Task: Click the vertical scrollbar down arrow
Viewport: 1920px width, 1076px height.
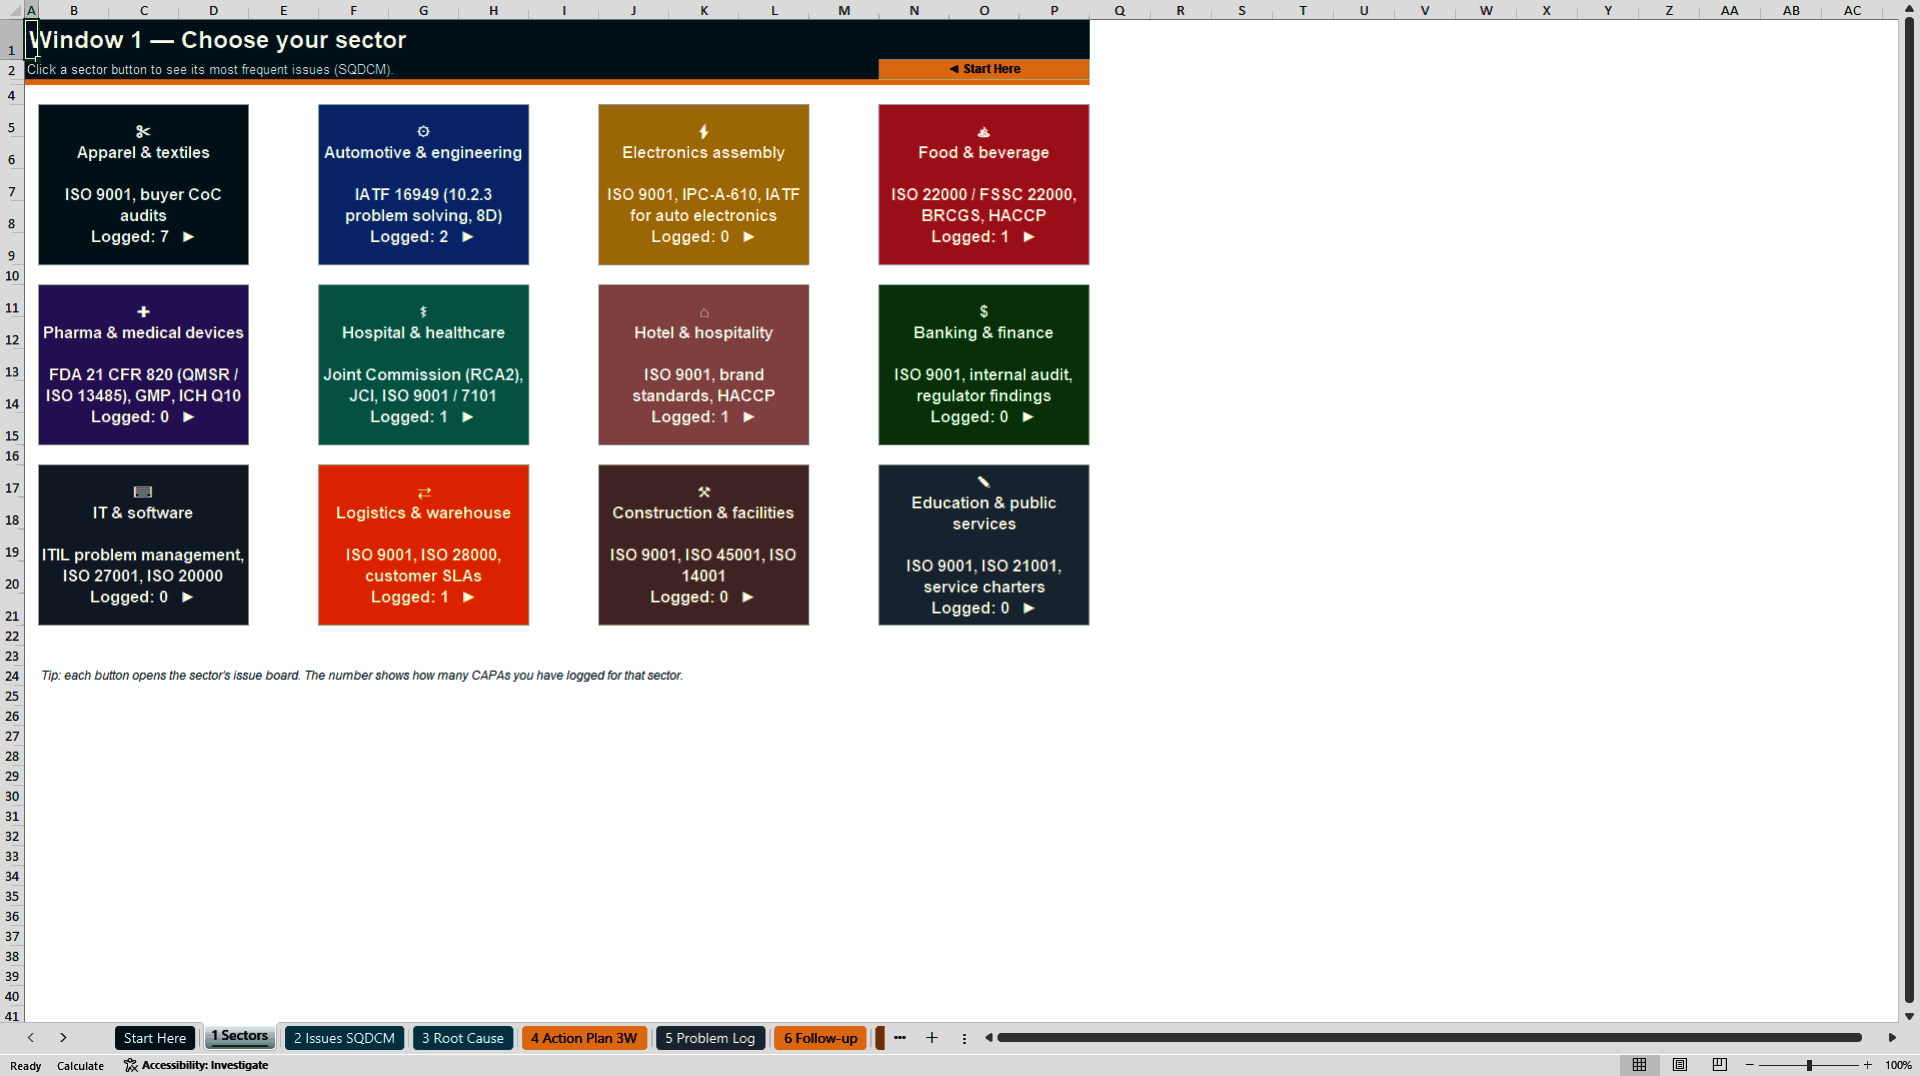Action: tap(1909, 1016)
